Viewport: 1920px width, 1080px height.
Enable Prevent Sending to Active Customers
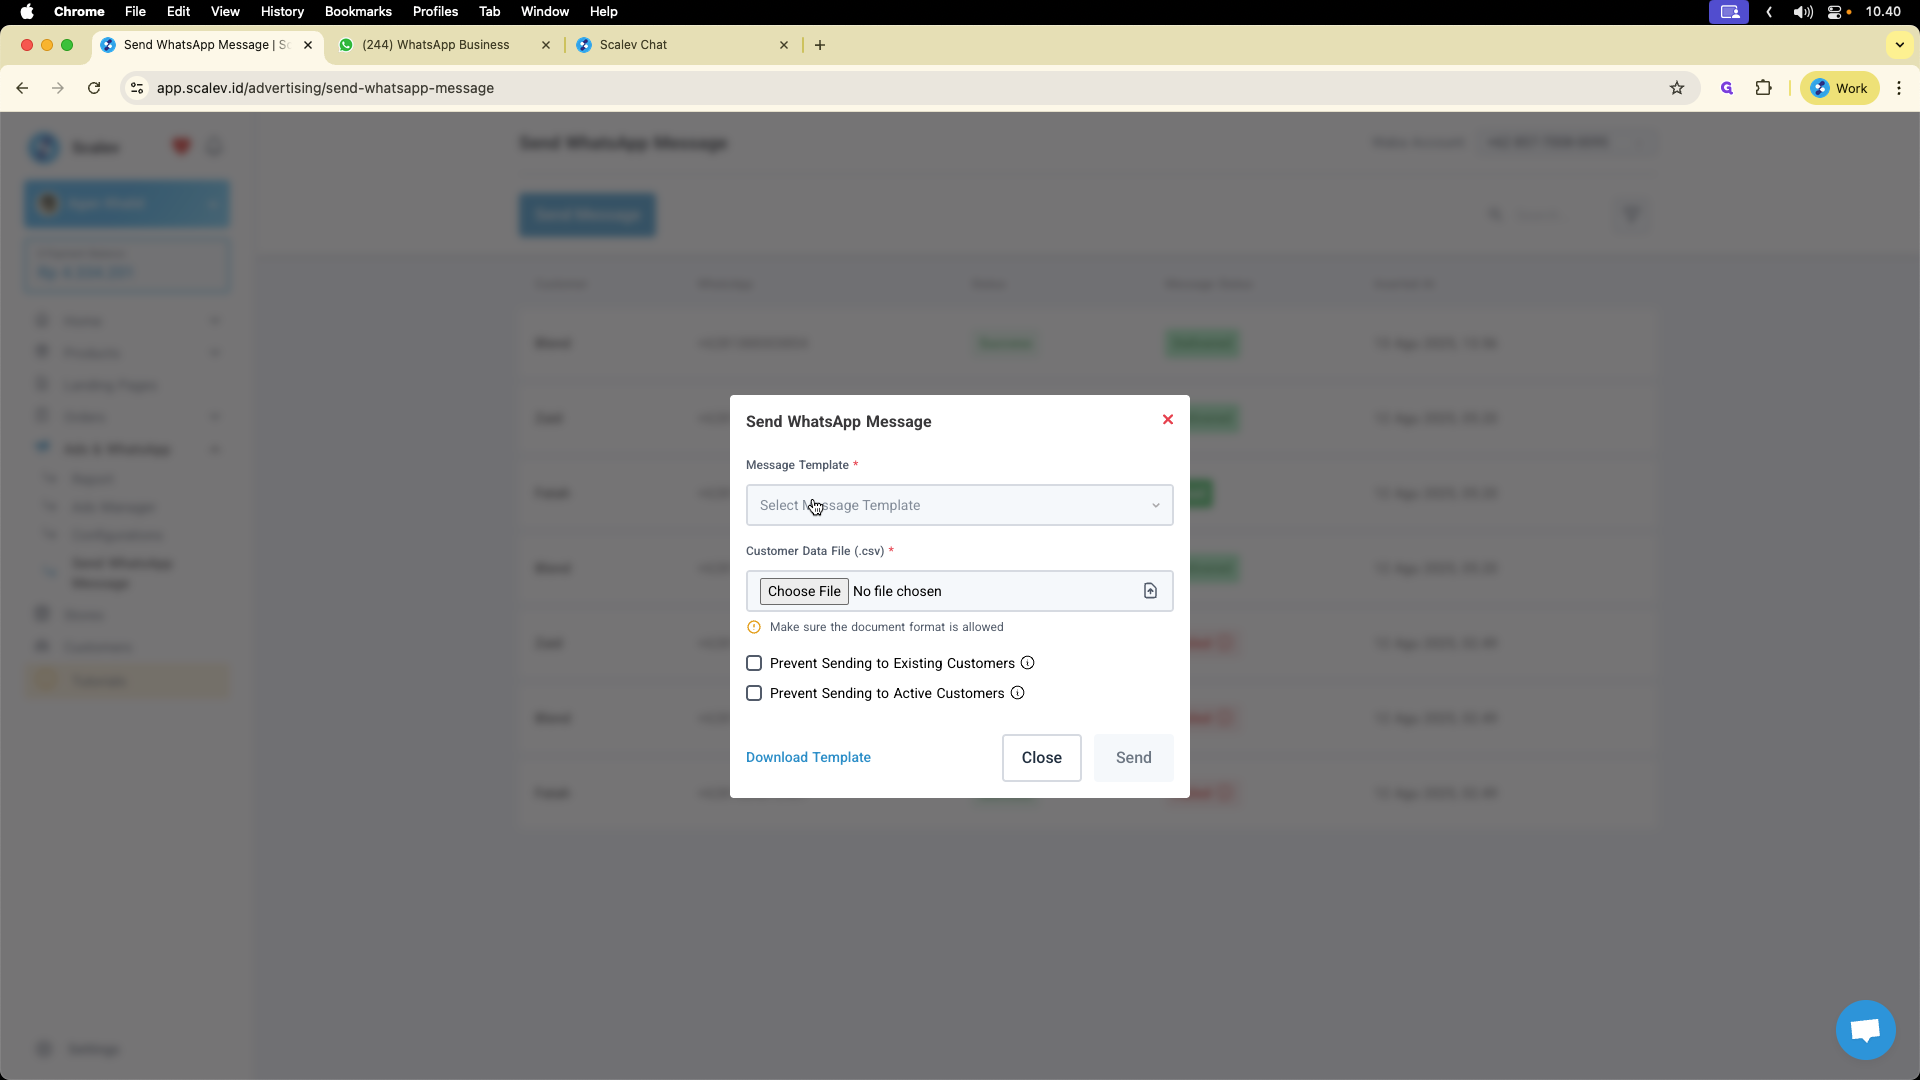coord(754,693)
